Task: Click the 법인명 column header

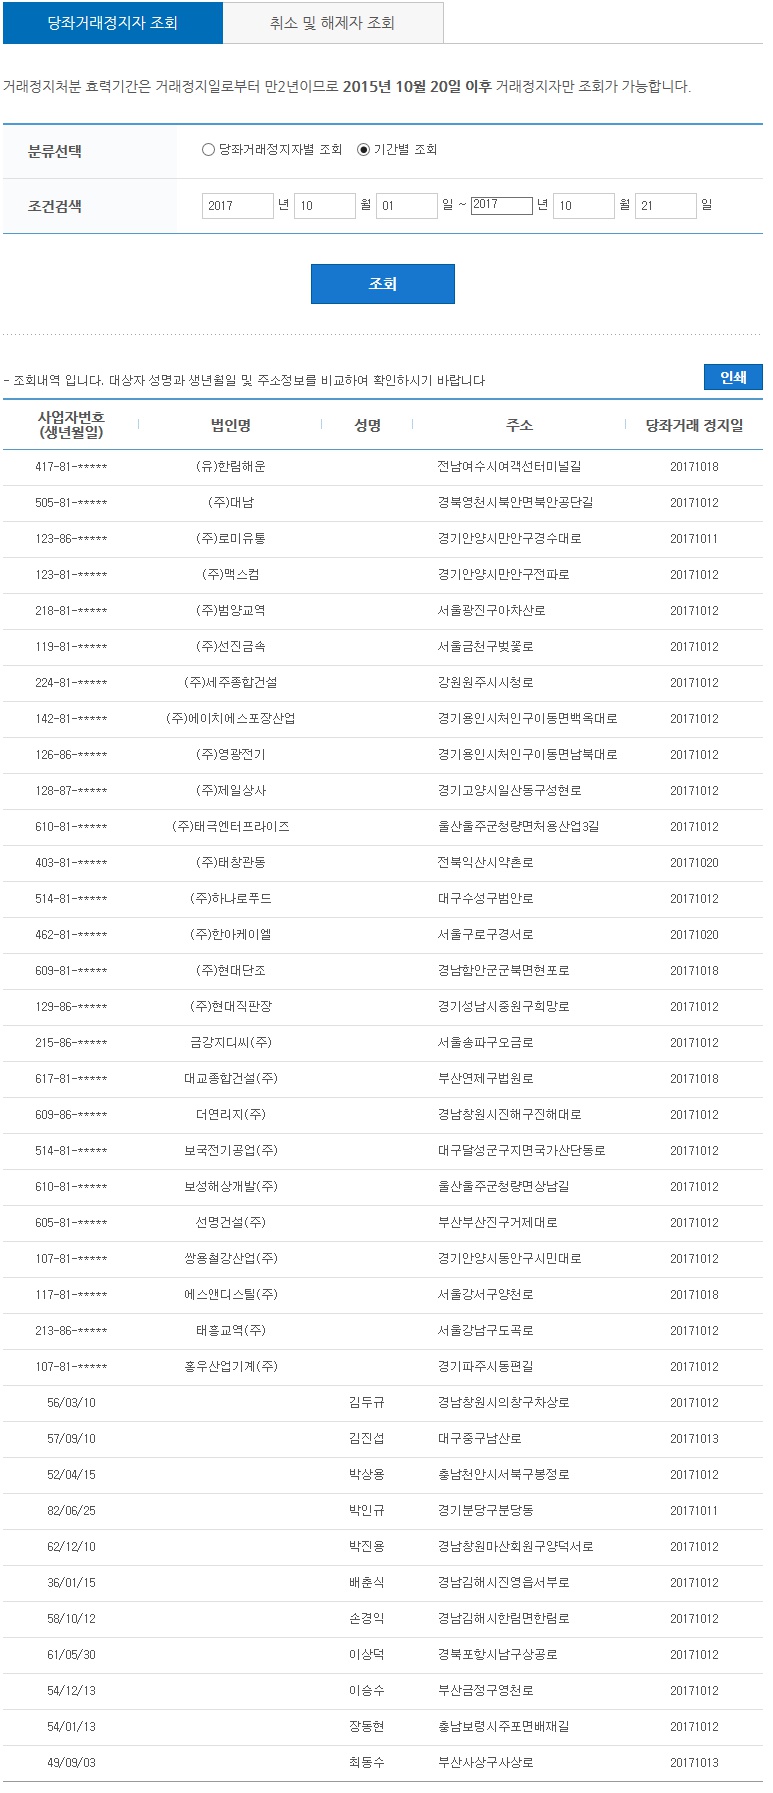Action: click(231, 425)
